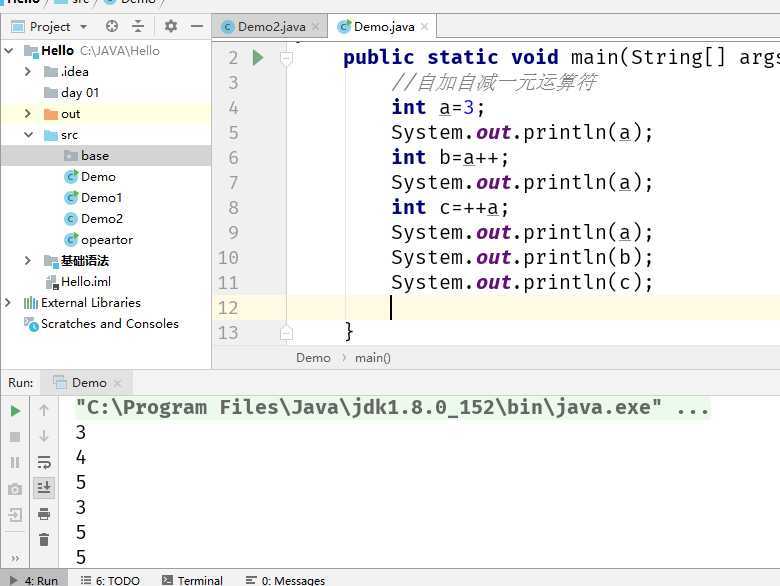This screenshot has height=586, width=780.
Task: Toggle scroll to end in Run console
Action: point(44,488)
